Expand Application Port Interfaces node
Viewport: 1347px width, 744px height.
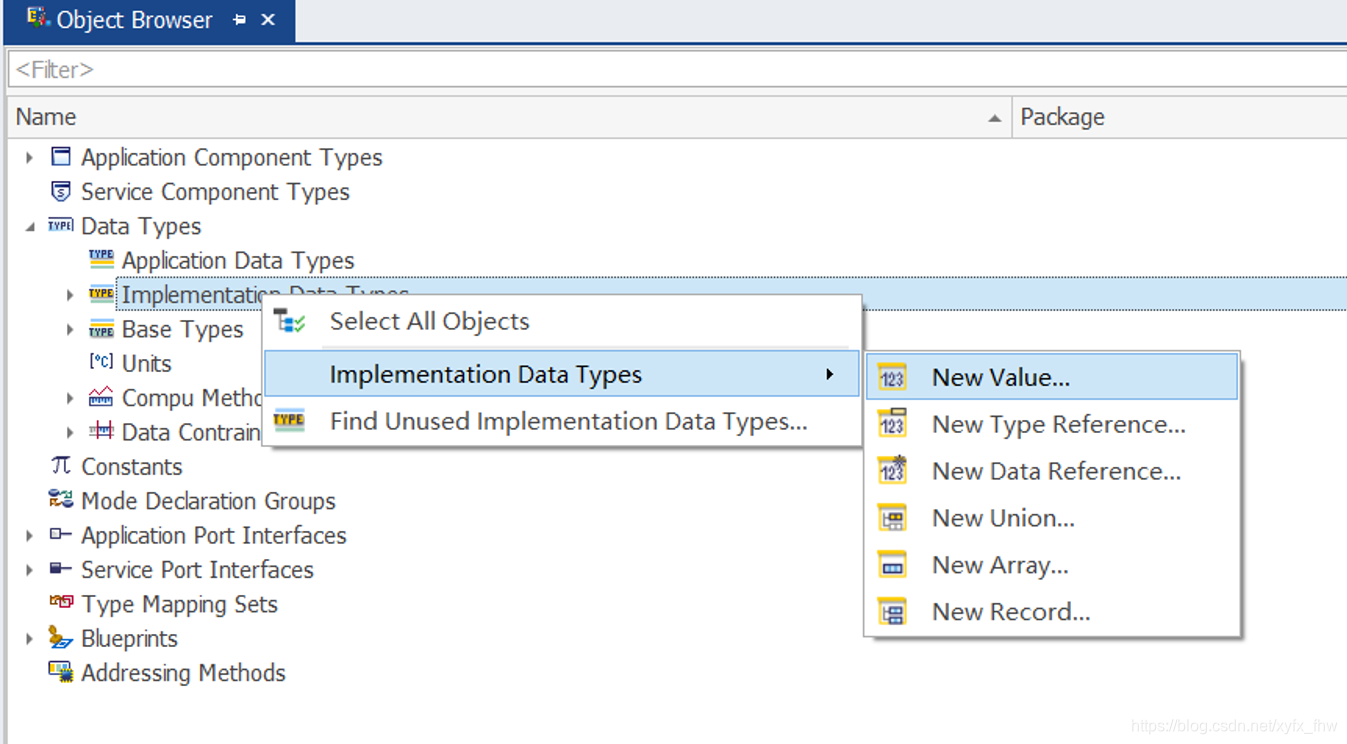[30, 536]
